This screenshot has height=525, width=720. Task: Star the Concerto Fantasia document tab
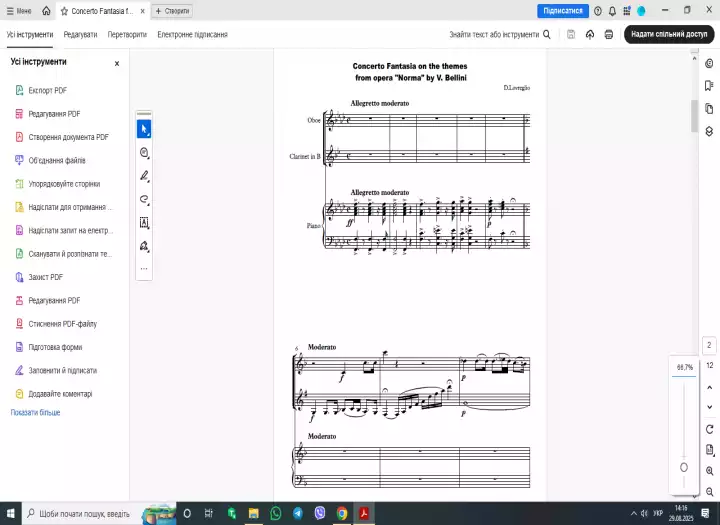tap(64, 11)
